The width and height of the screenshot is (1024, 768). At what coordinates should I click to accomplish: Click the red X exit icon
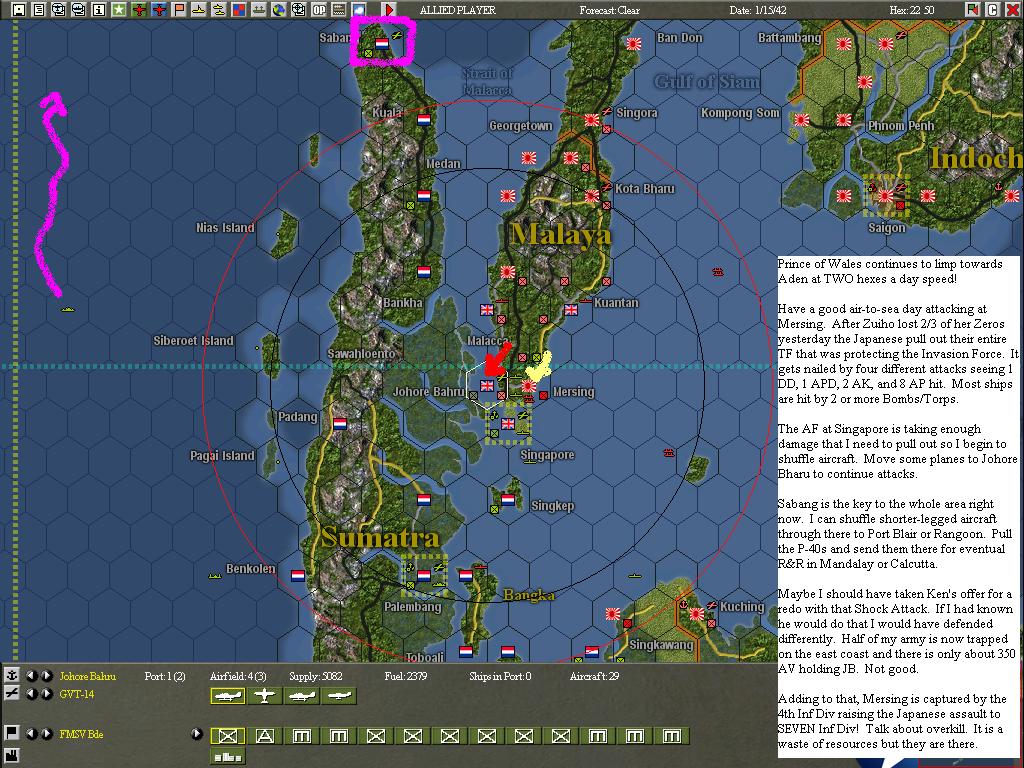pyautogui.click(x=1012, y=10)
